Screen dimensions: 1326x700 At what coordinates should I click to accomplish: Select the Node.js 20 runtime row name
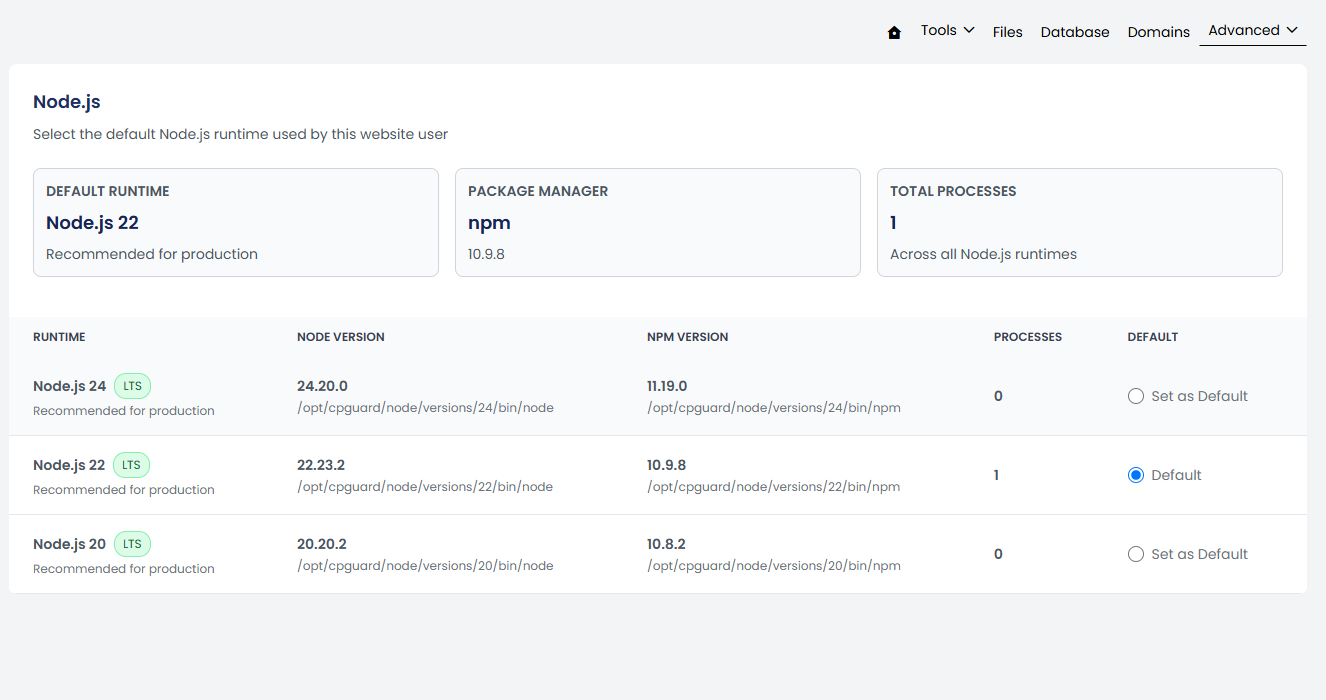point(69,544)
